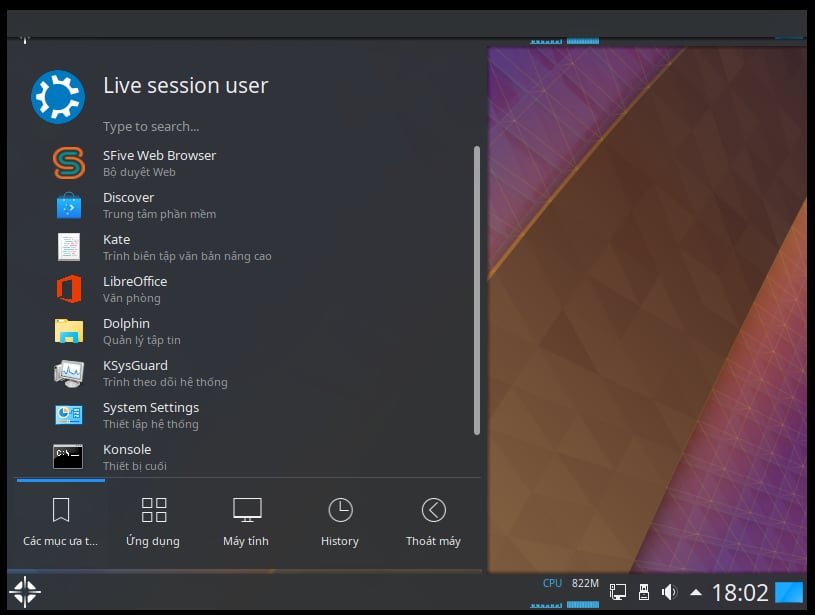Open the volume control in tray
Viewport: 815px width, 615px height.
669,592
